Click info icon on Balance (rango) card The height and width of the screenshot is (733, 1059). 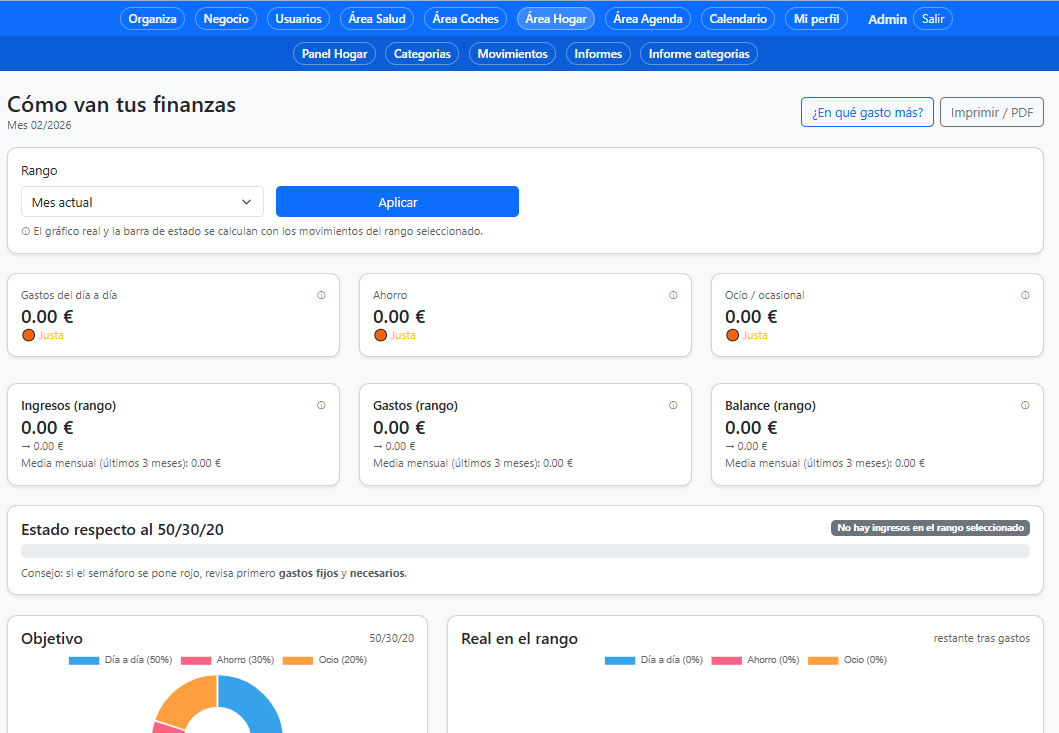tap(1025, 405)
